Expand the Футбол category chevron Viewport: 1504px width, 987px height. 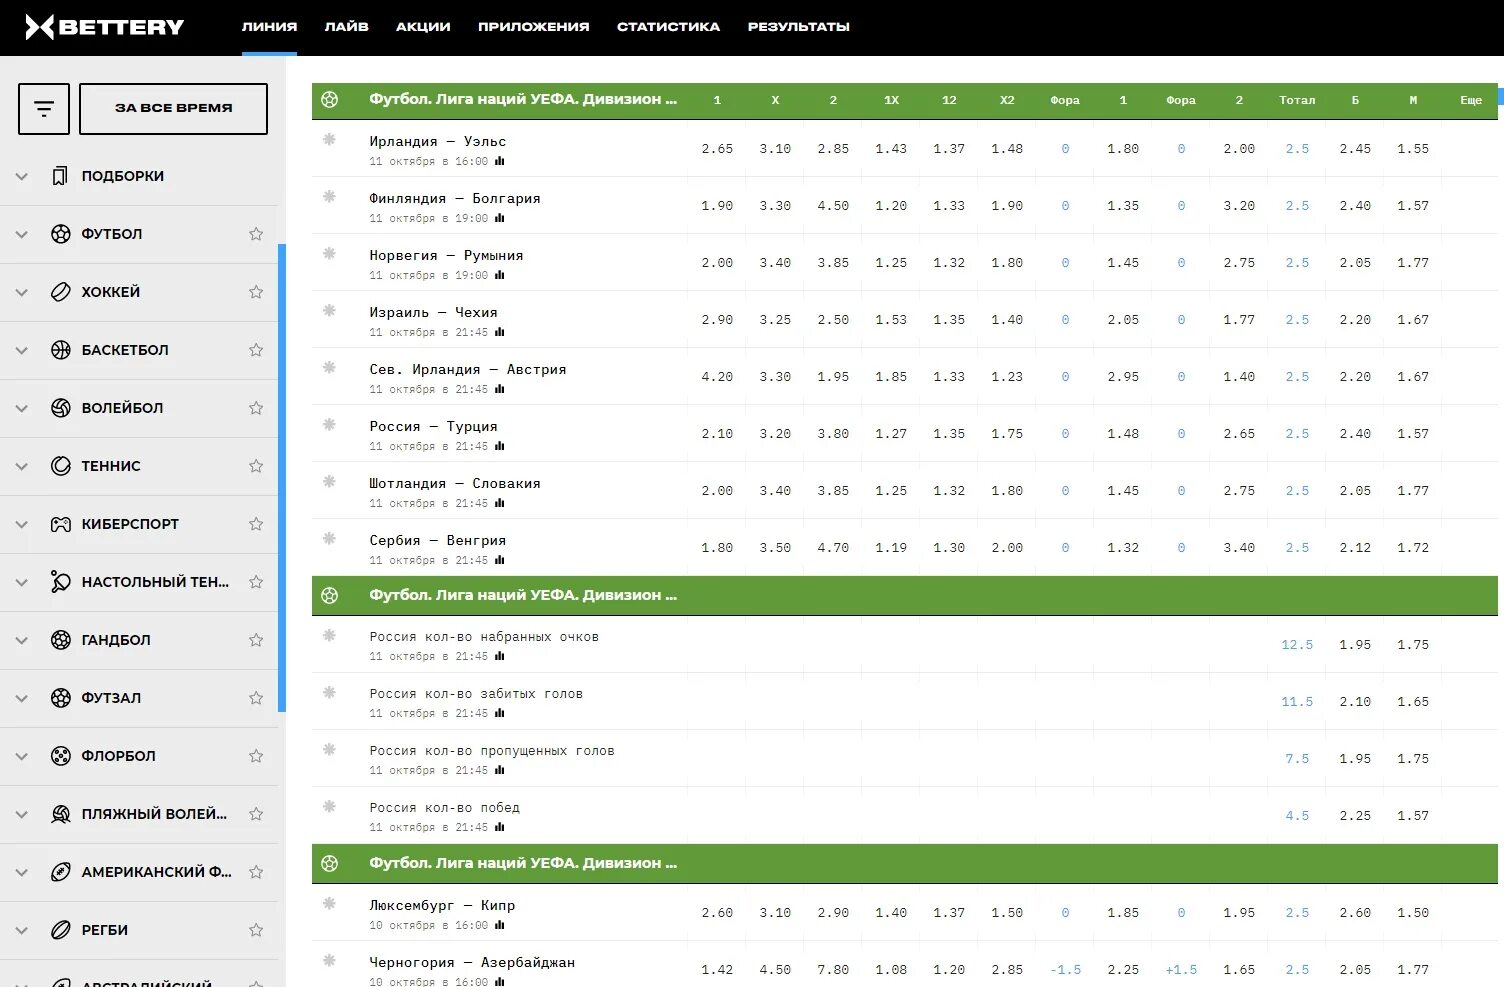tap(21, 234)
